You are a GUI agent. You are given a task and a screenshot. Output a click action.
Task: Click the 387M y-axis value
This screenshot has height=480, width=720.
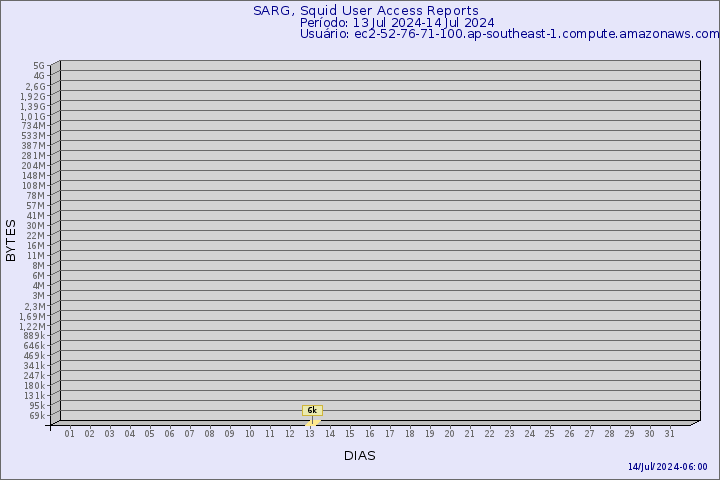[34, 146]
